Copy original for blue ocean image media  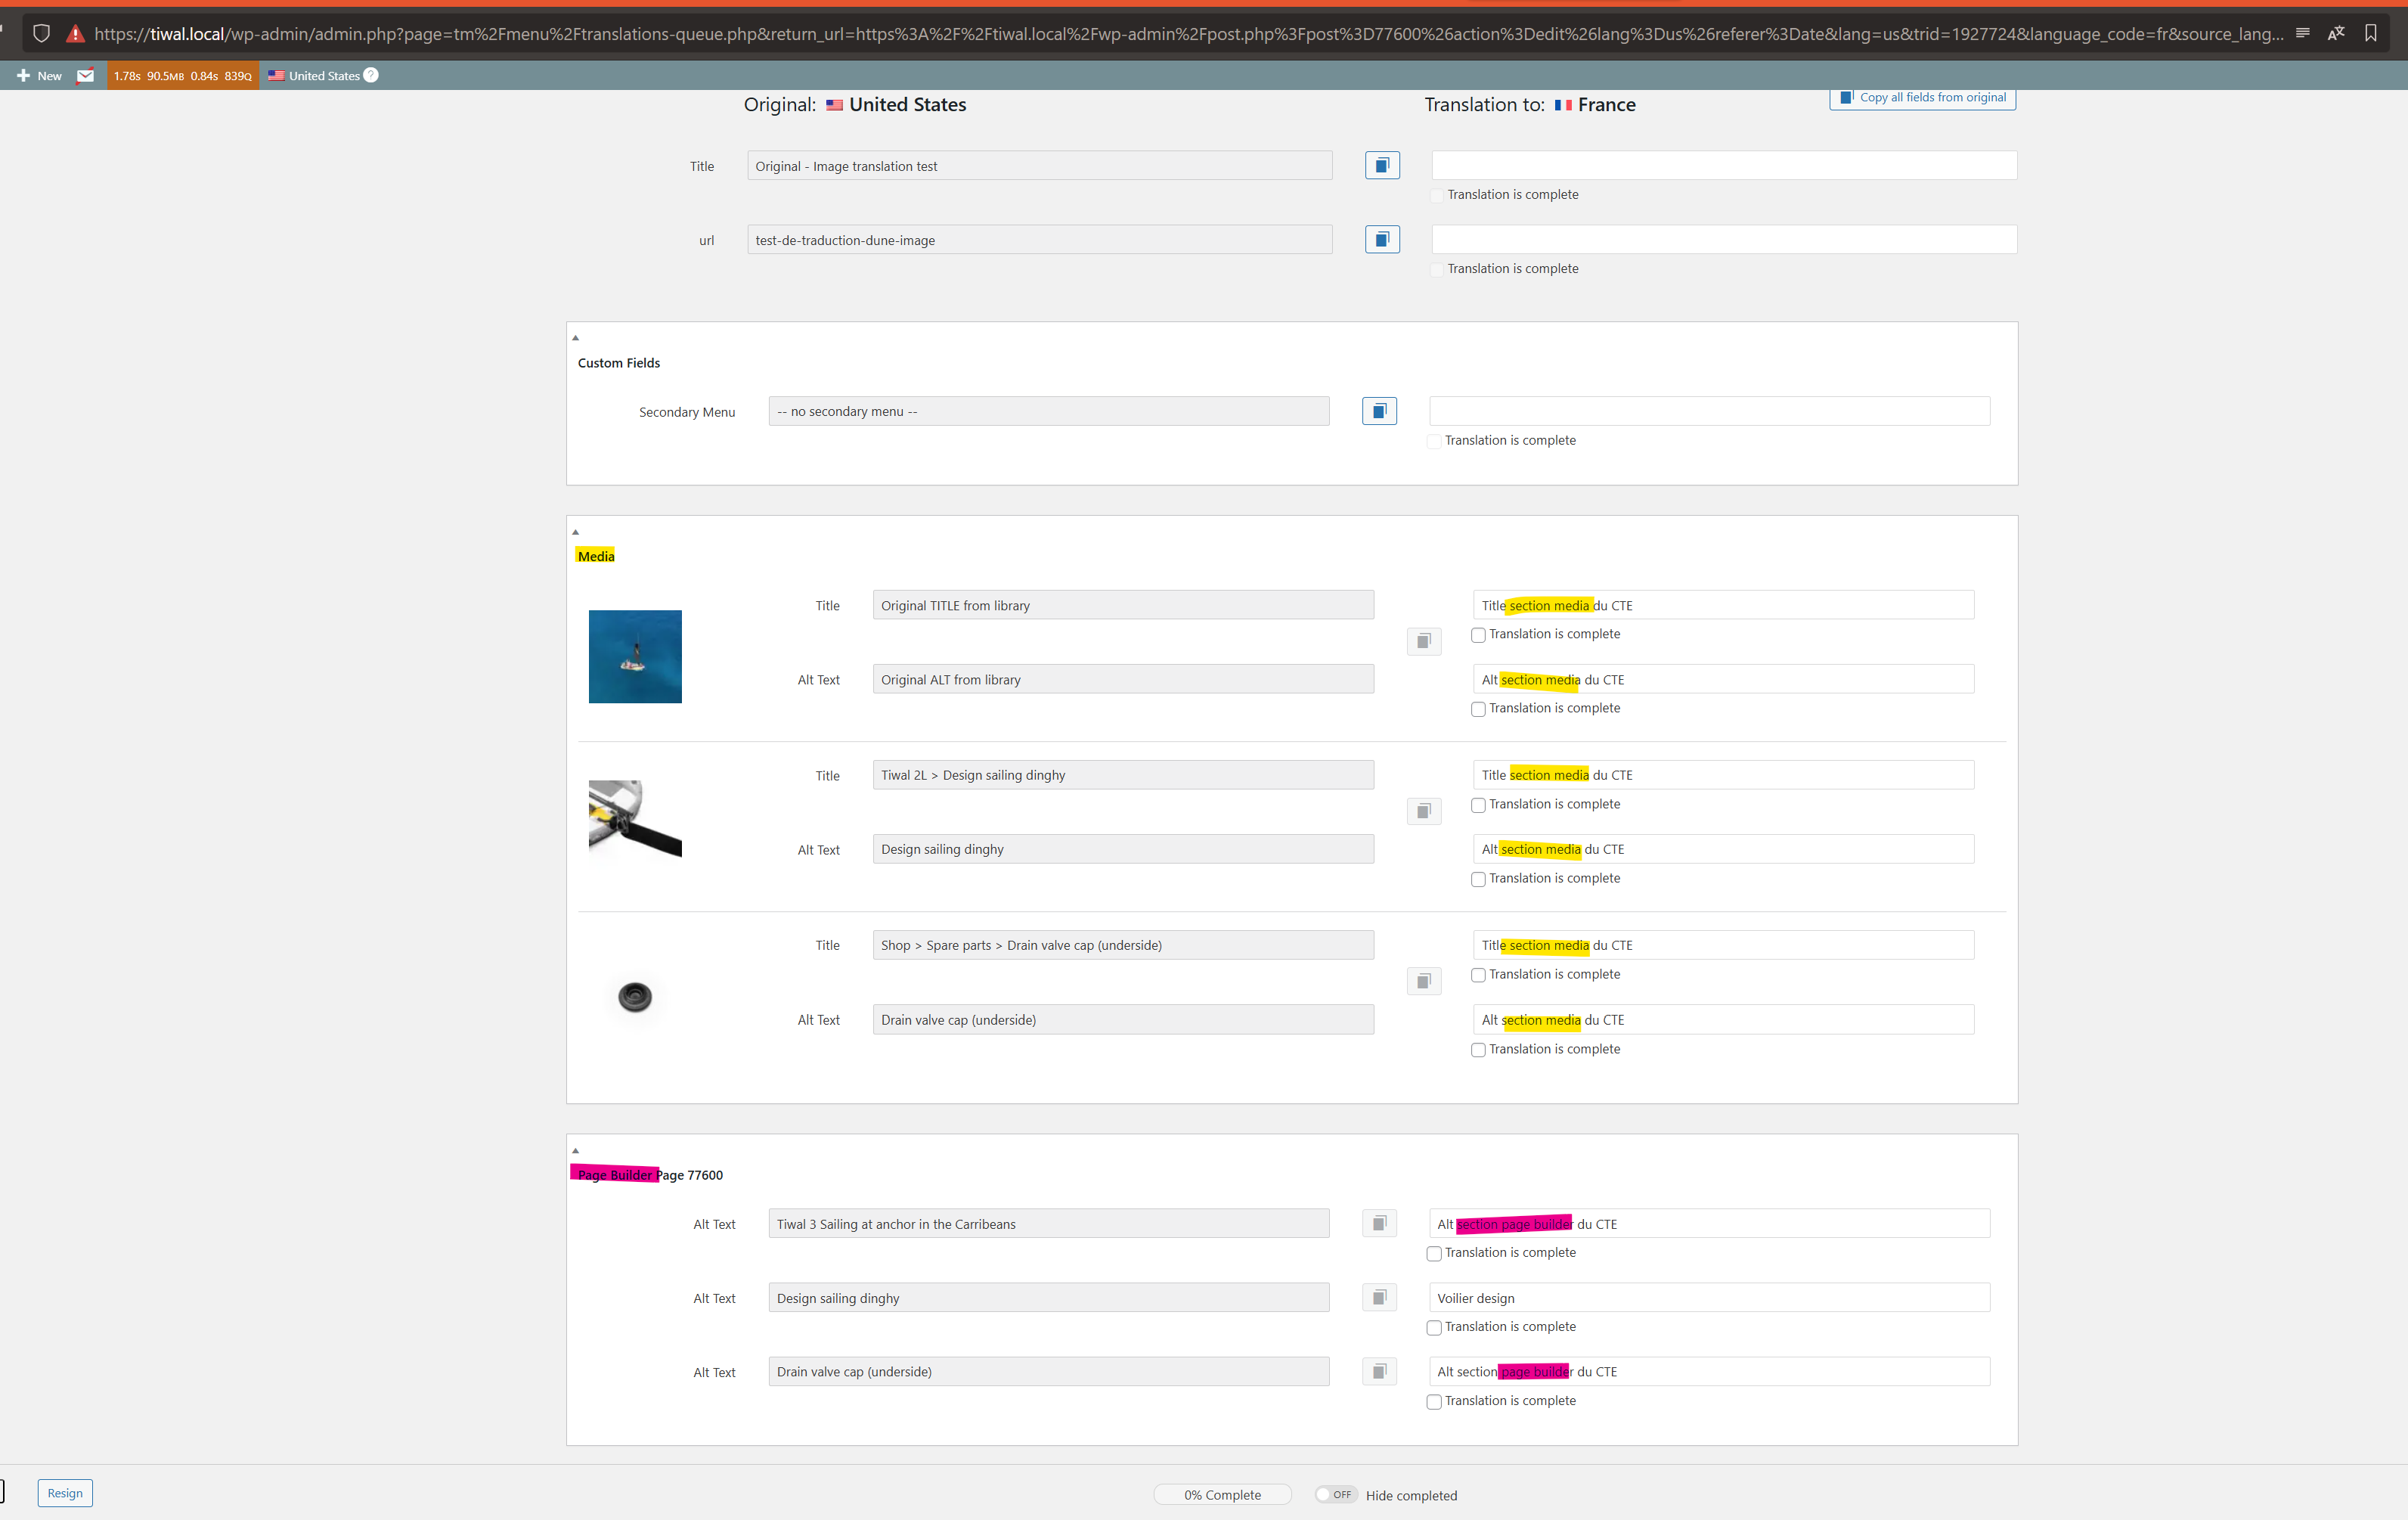coord(1423,641)
